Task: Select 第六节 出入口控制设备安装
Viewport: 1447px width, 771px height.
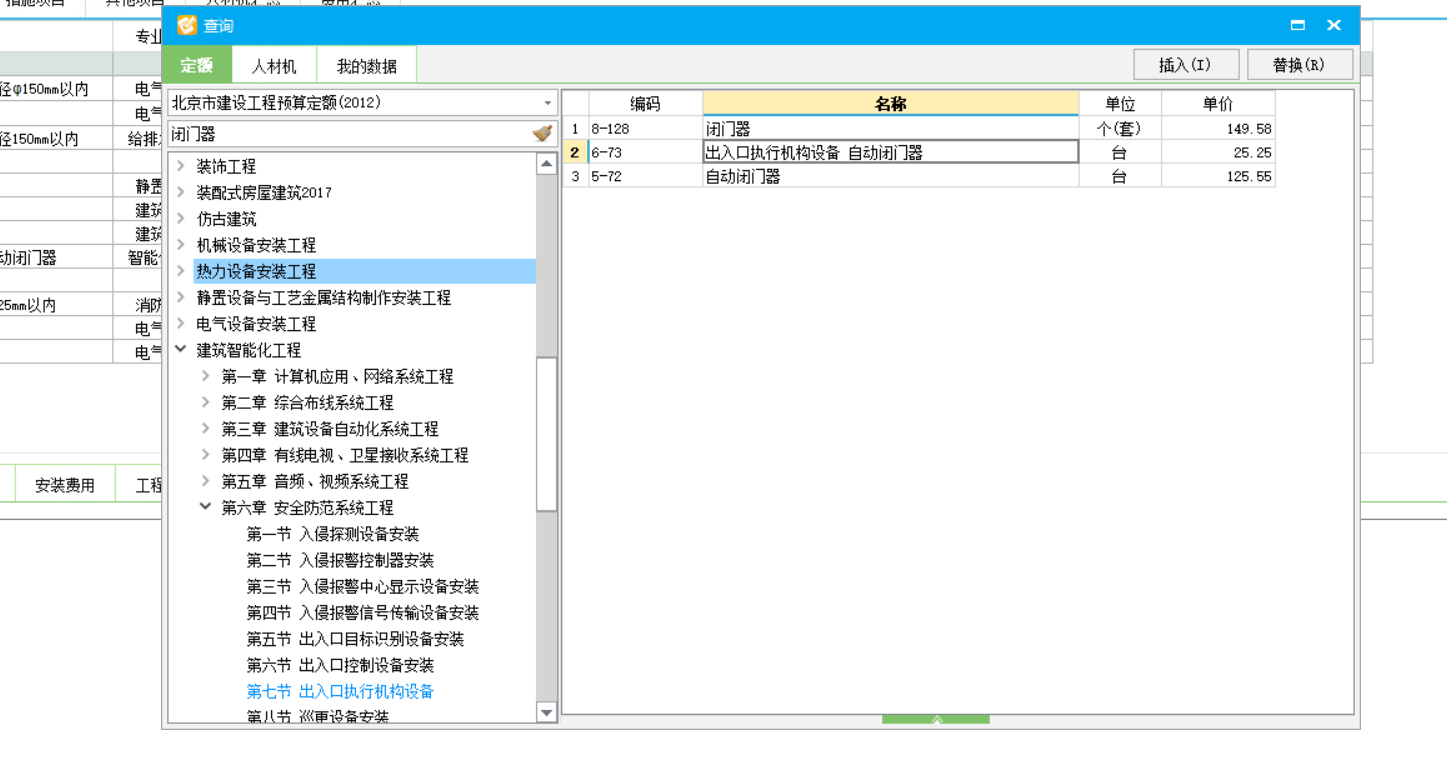Action: 340,665
